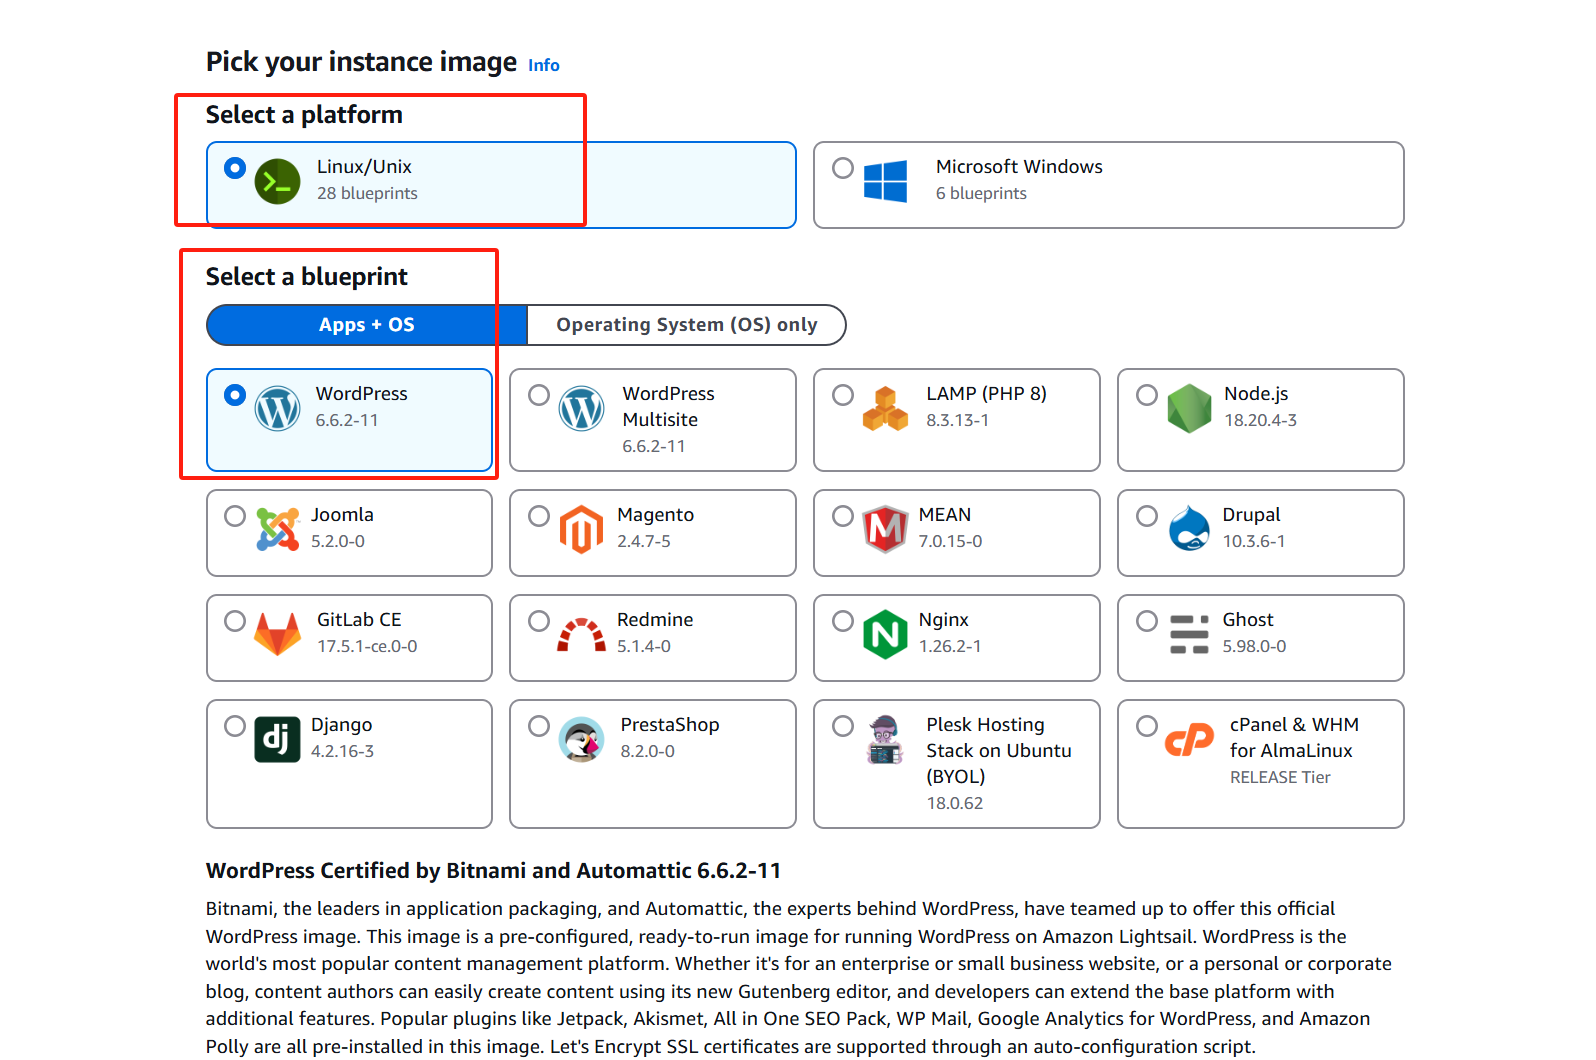Click the Drupal version 10.3.6-1 text
This screenshot has height=1060, width=1596.
[x=1254, y=541]
